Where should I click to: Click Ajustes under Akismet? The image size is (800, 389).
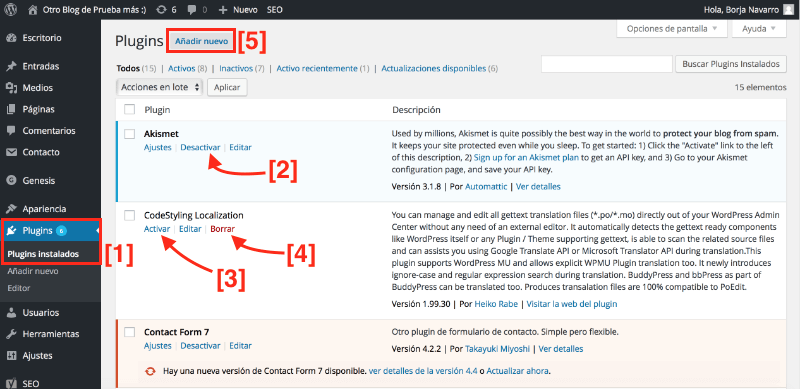pyautogui.click(x=158, y=147)
